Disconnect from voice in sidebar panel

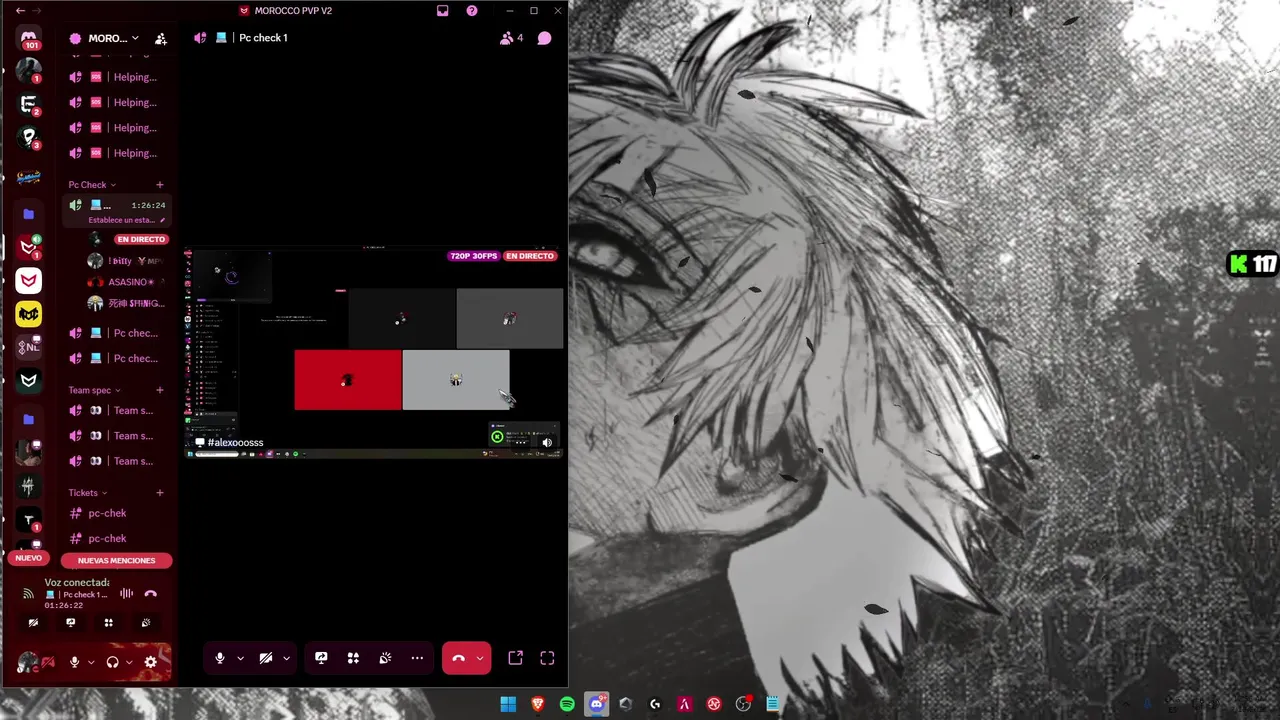[x=150, y=594]
